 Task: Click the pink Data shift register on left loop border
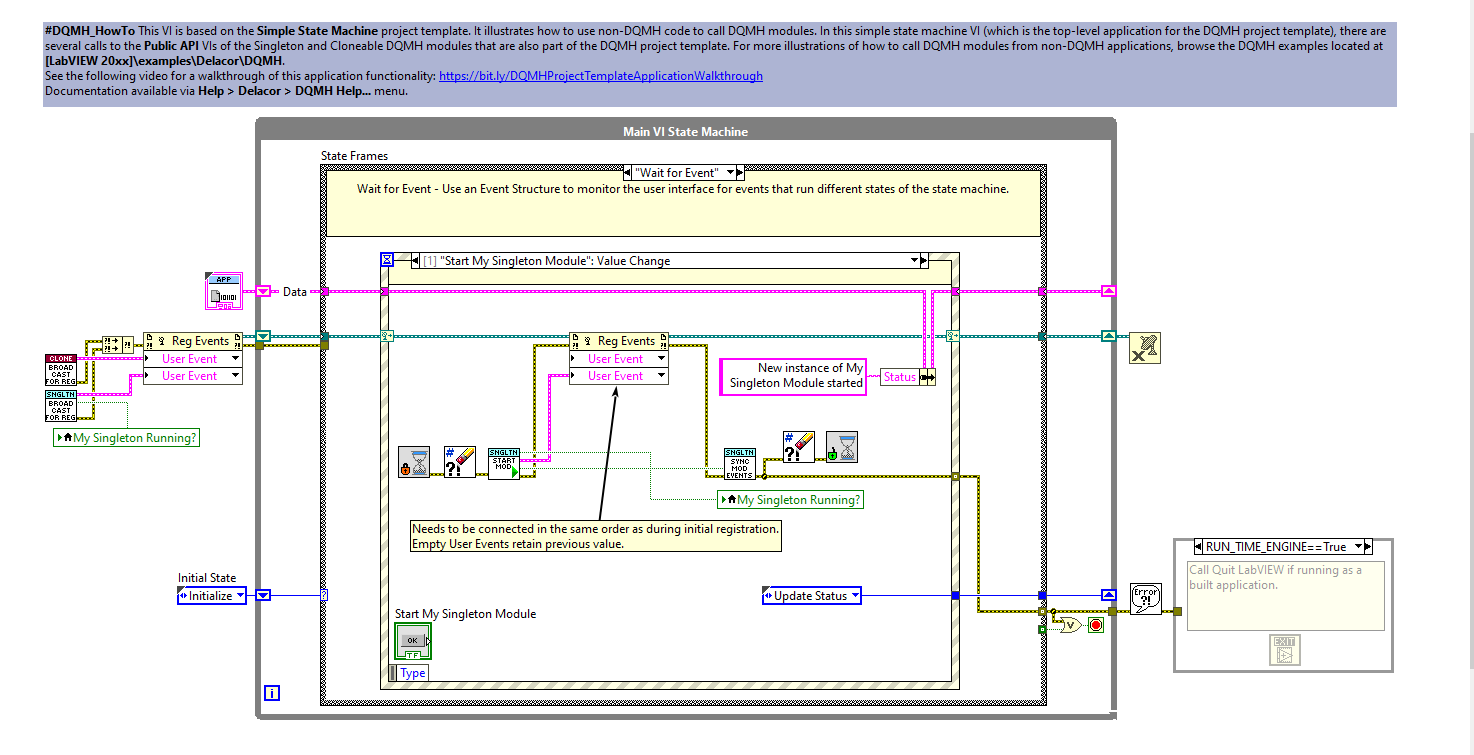(263, 291)
